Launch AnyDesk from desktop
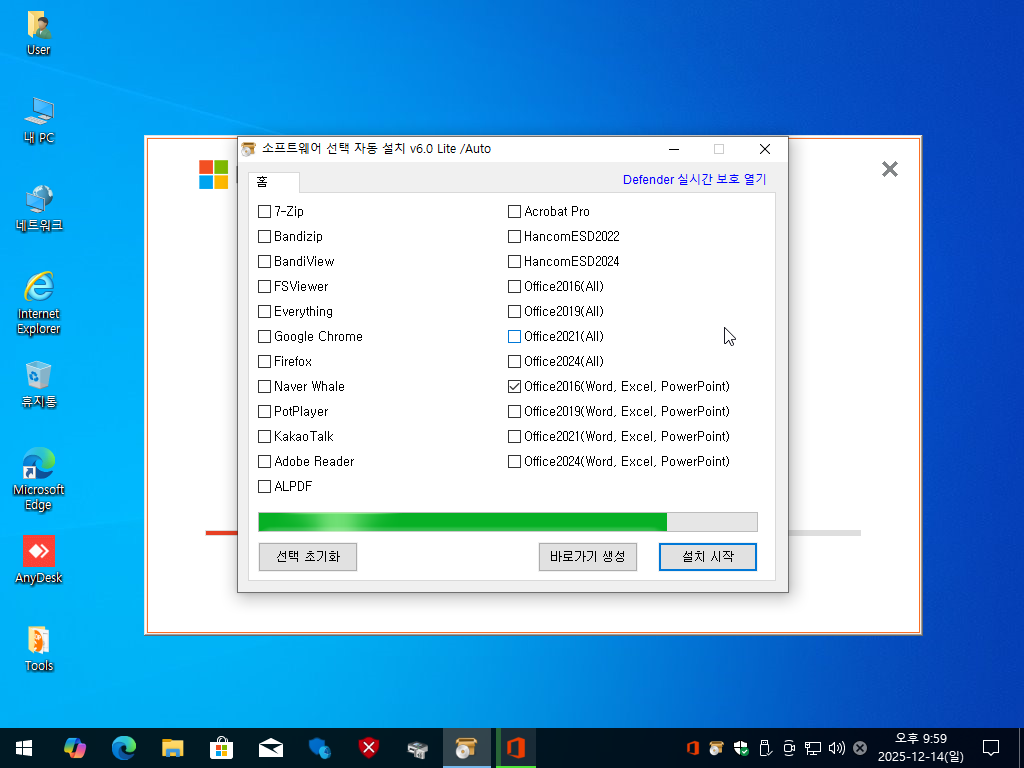Screen dimensions: 1024x768 (39, 560)
